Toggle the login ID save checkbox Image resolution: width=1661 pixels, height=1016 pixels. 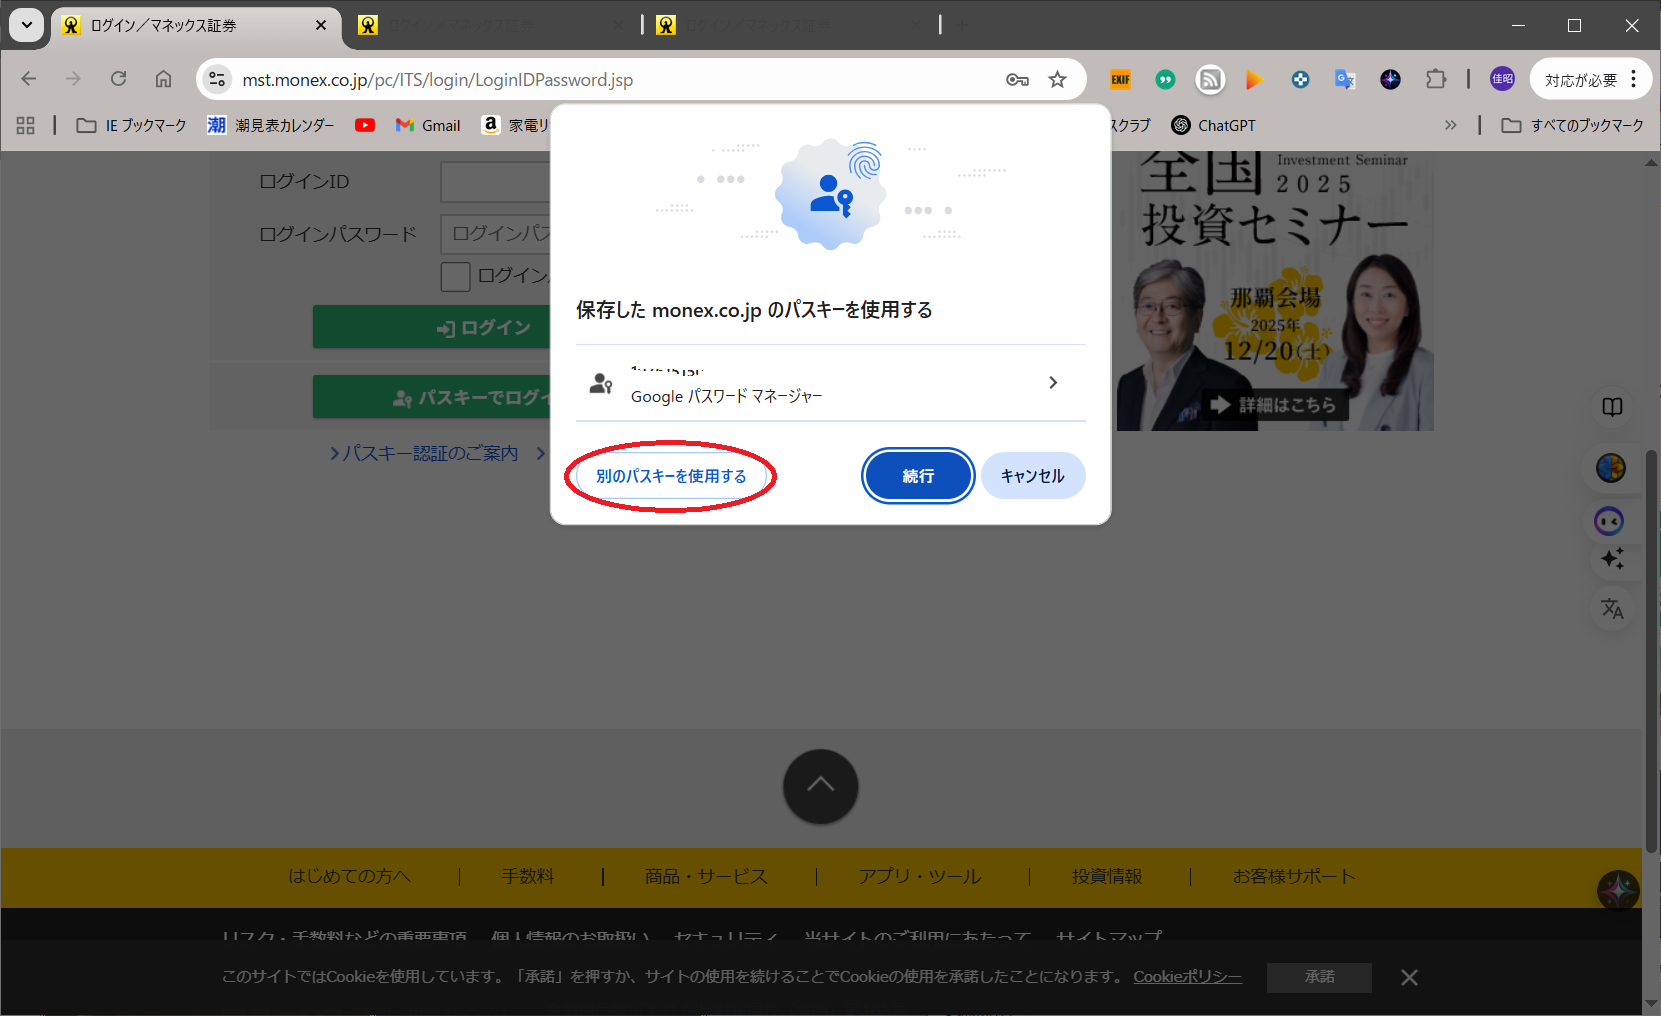[x=455, y=277]
